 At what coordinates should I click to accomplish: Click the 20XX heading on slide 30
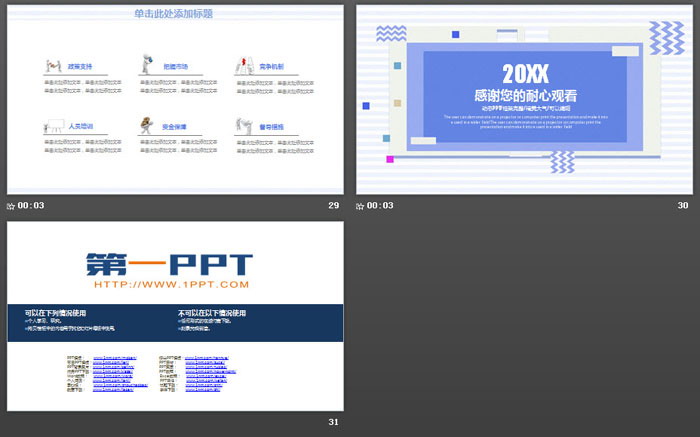[525, 74]
